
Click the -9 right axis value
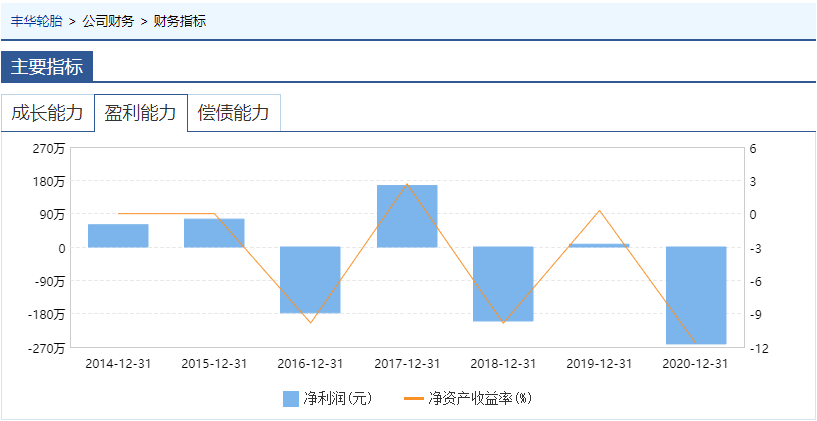(x=756, y=315)
